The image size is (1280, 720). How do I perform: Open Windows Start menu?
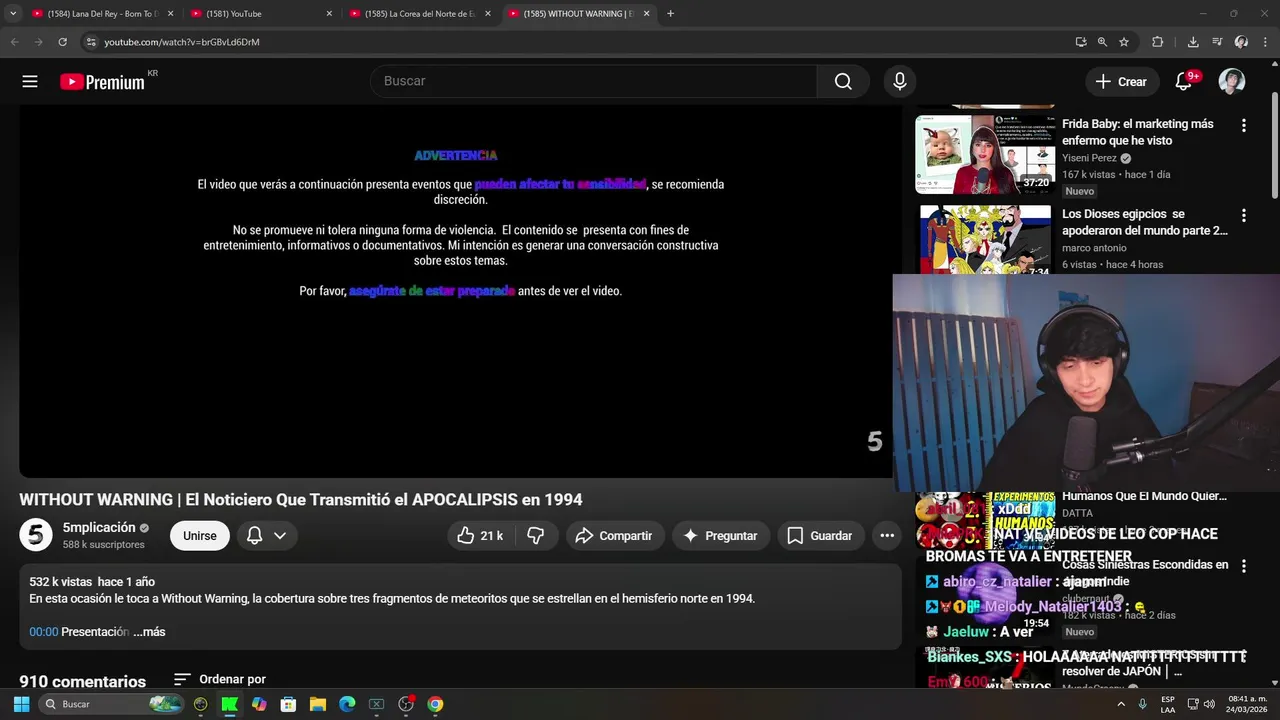coord(21,704)
